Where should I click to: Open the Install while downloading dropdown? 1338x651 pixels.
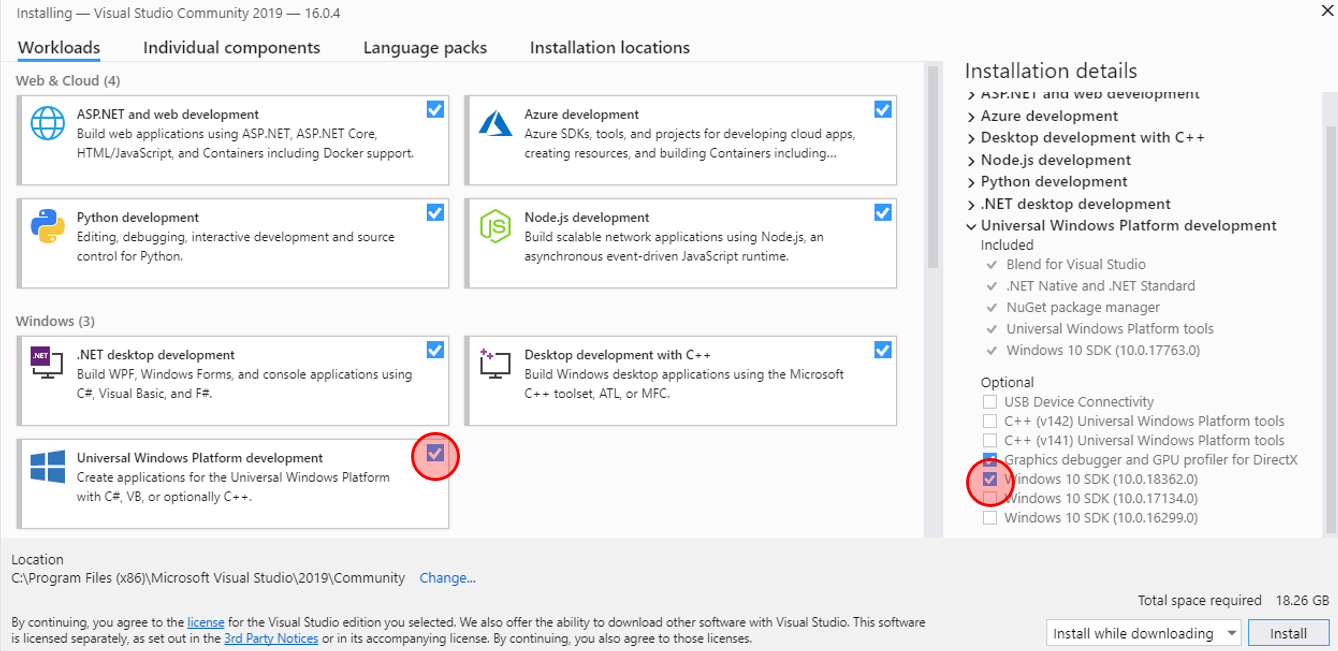coord(1143,633)
